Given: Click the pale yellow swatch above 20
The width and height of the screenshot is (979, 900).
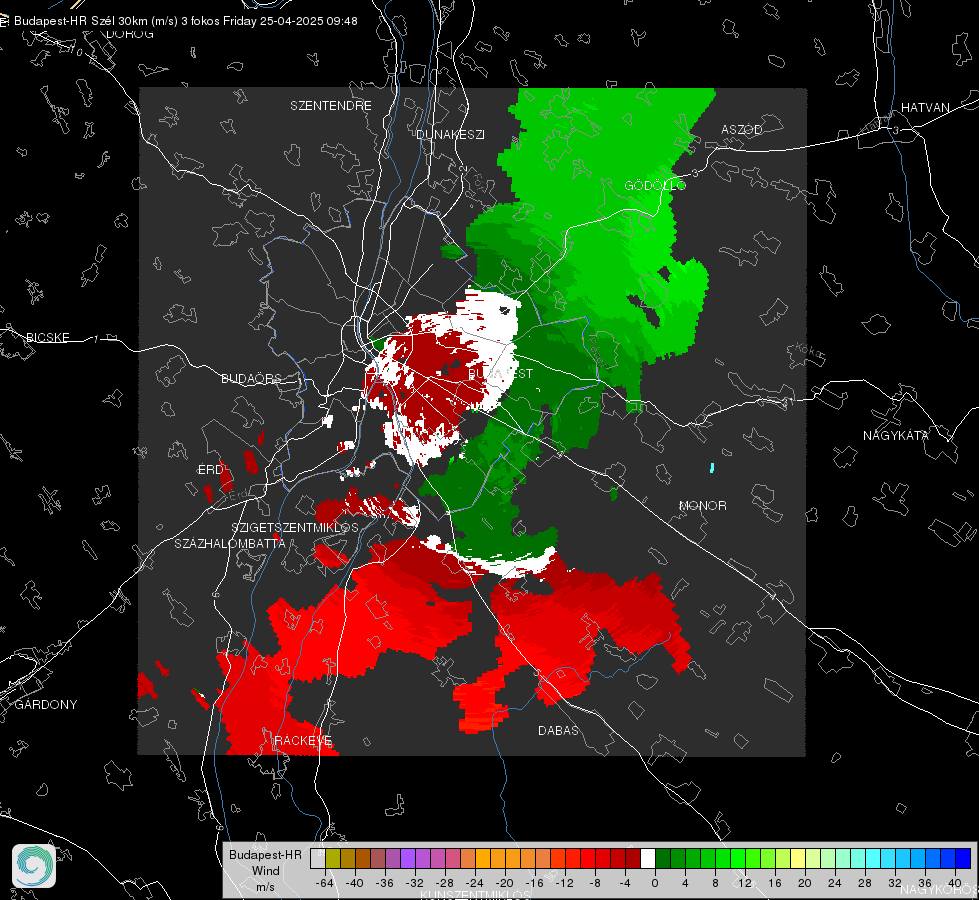Looking at the screenshot, I should tap(799, 858).
